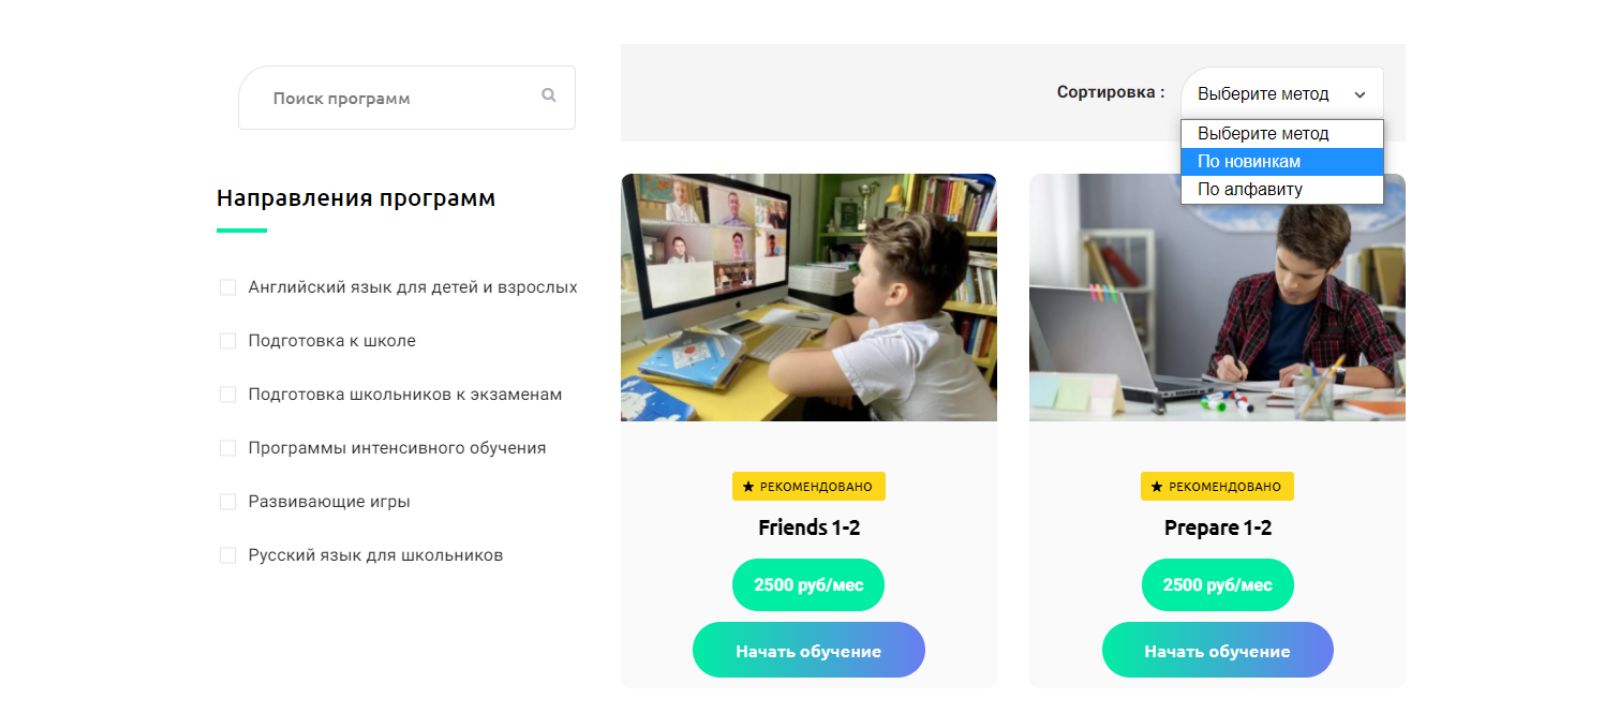Toggle the sorting dropdown chevron arrow
Viewport: 1604px width, 714px height.
coord(1360,95)
